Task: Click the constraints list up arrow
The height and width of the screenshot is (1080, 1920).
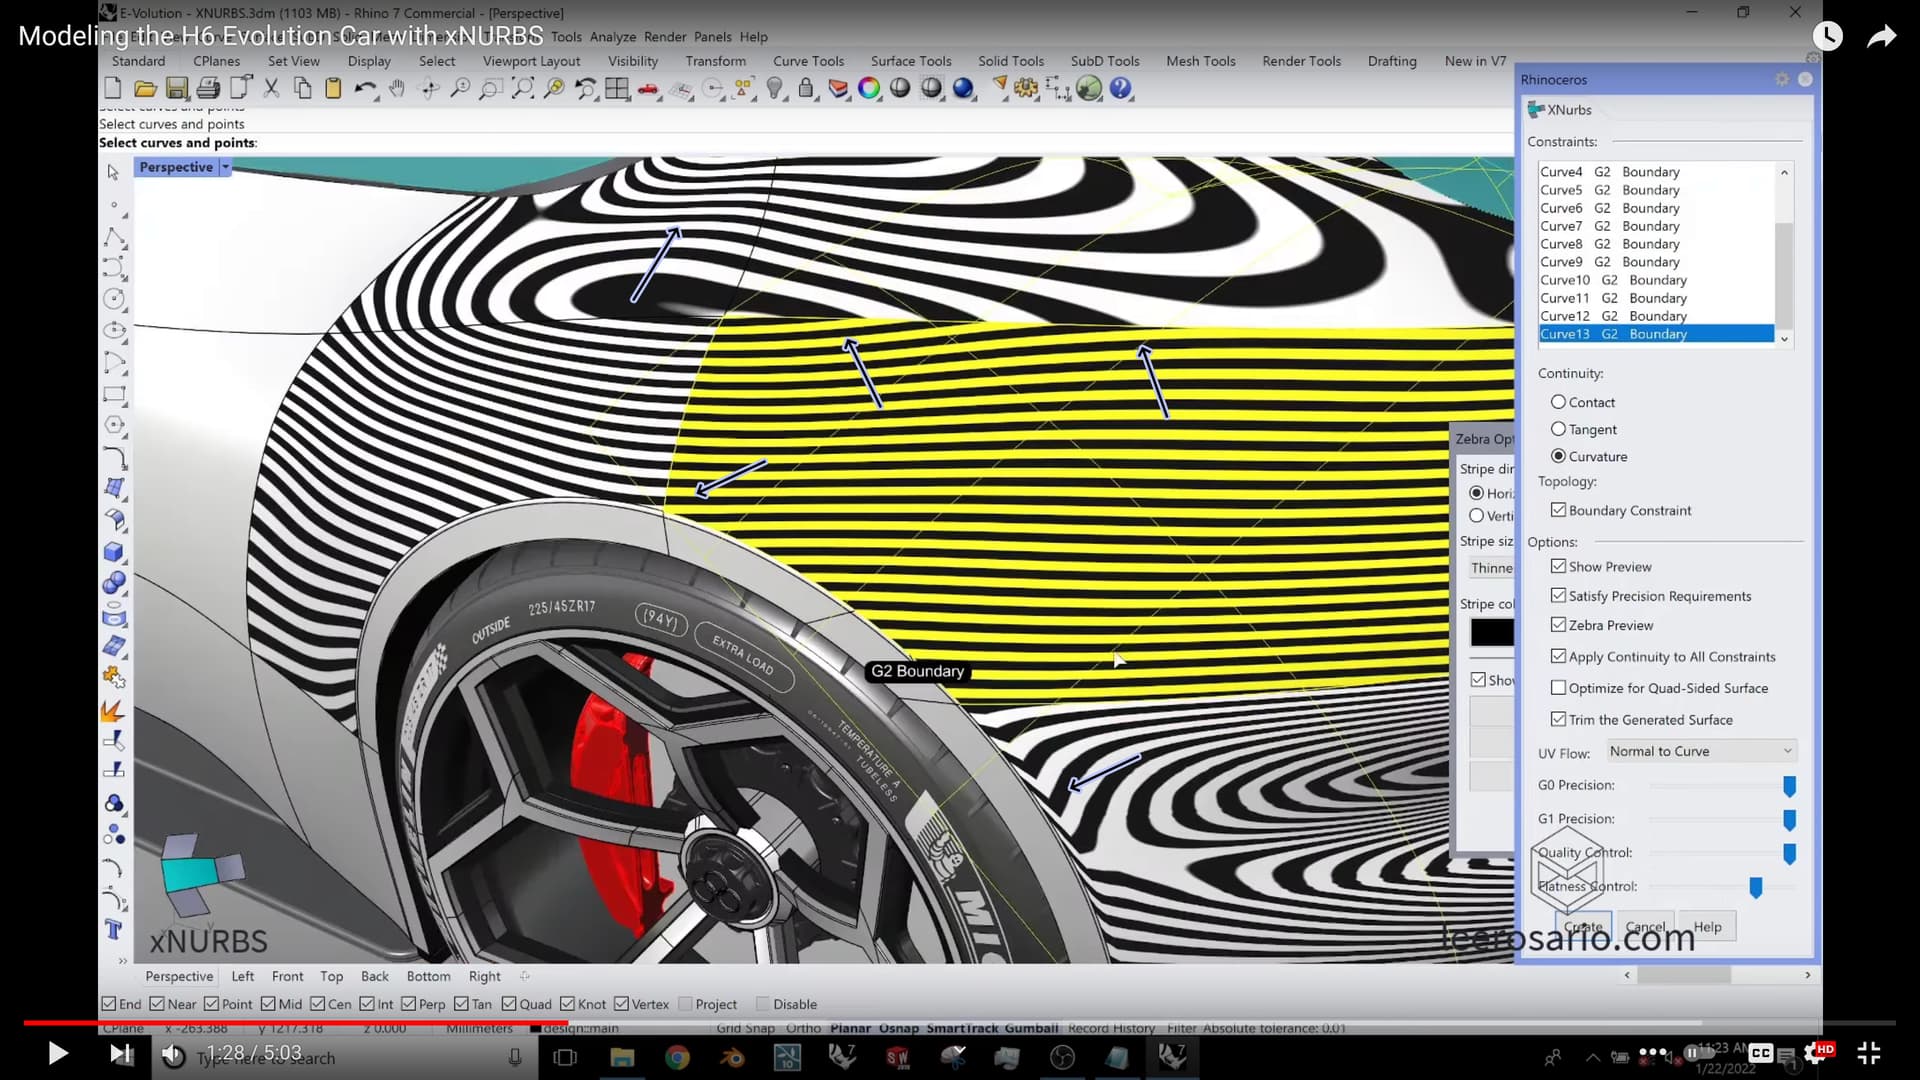Action: [x=1784, y=173]
